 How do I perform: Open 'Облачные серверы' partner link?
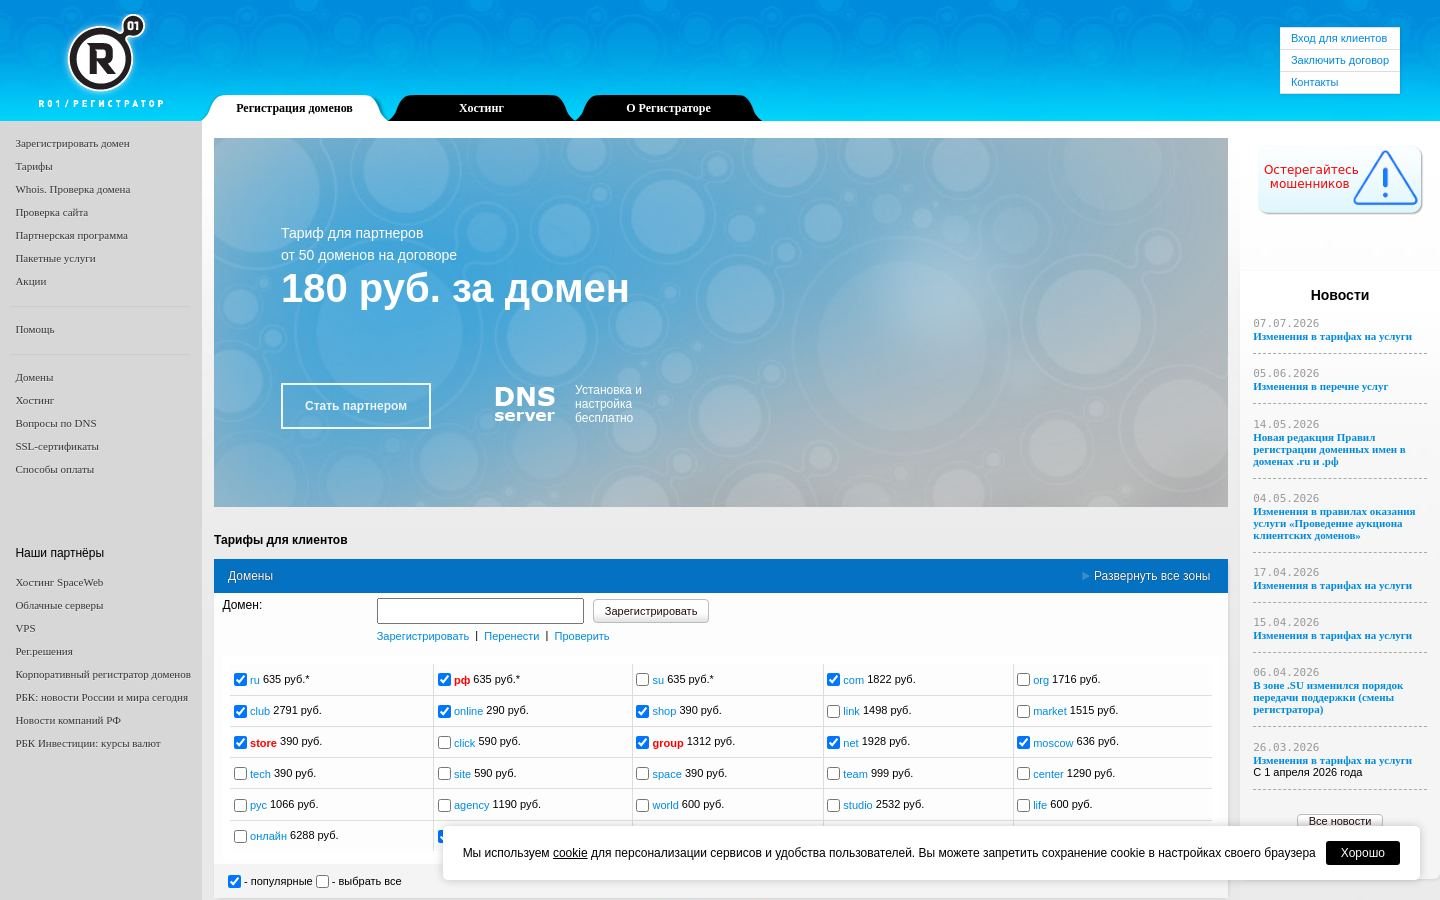click(59, 605)
